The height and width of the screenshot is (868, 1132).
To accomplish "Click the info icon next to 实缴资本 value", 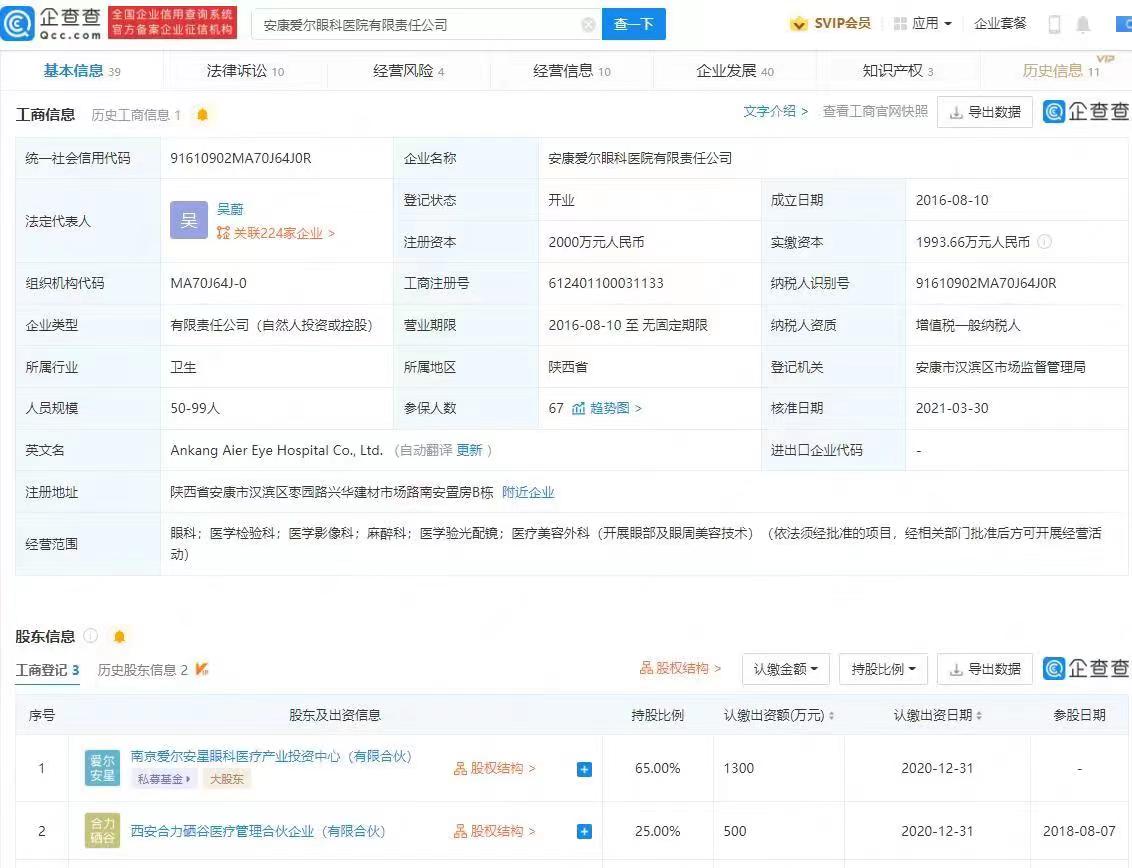I will tap(1045, 242).
